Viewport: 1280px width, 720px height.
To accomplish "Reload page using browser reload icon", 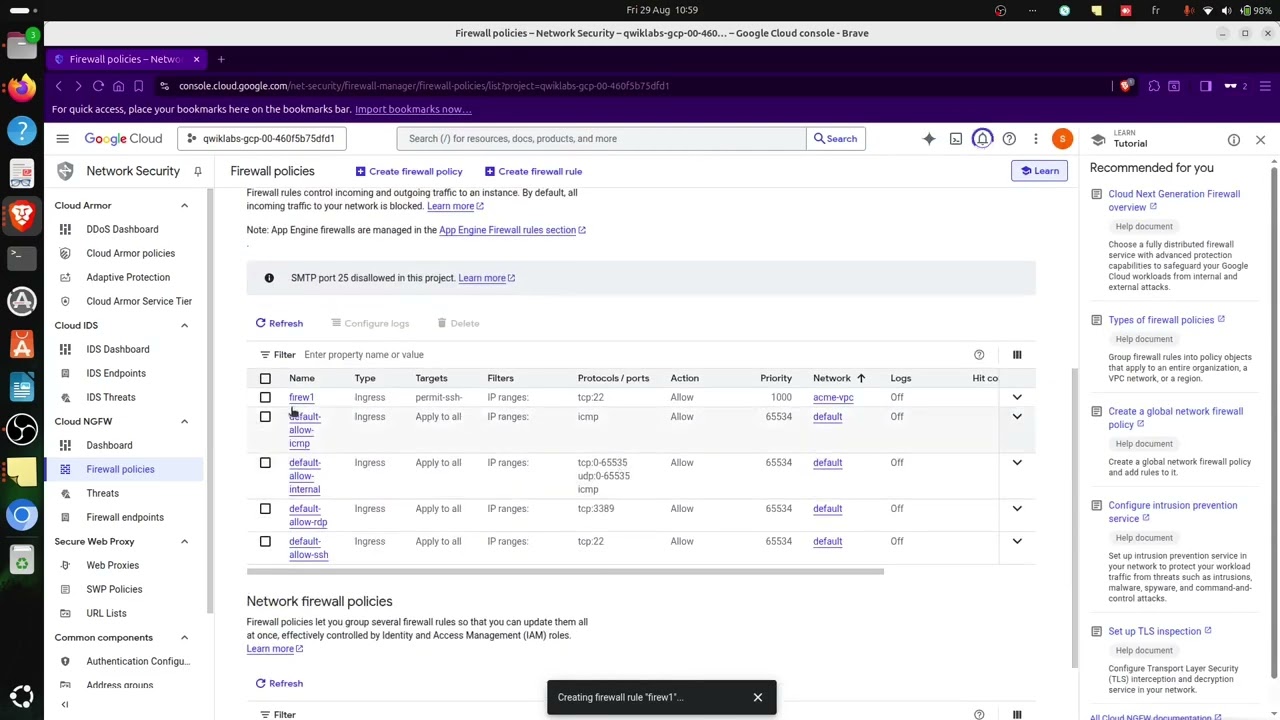I will (x=98, y=86).
